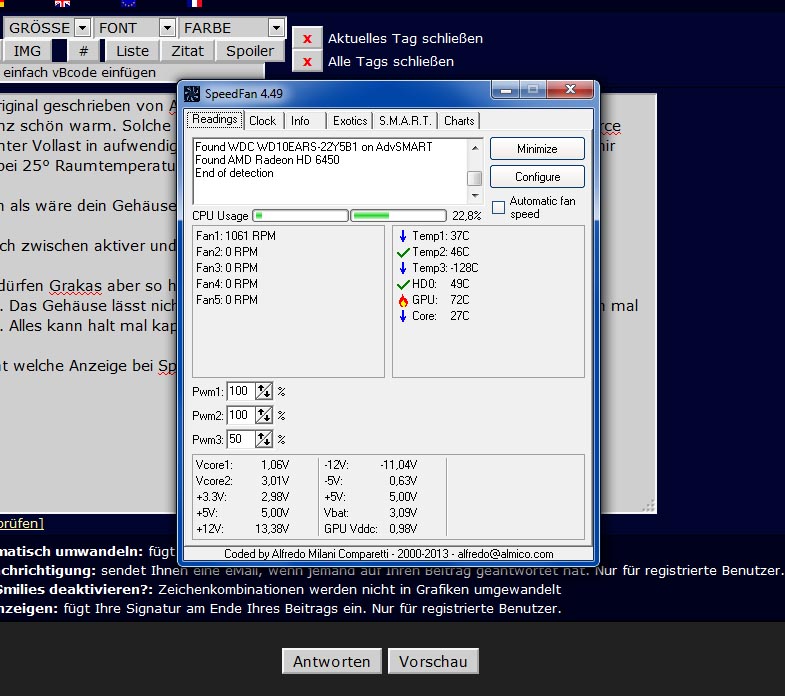
Task: Open the GRÖSSE dropdown
Action: 83,28
